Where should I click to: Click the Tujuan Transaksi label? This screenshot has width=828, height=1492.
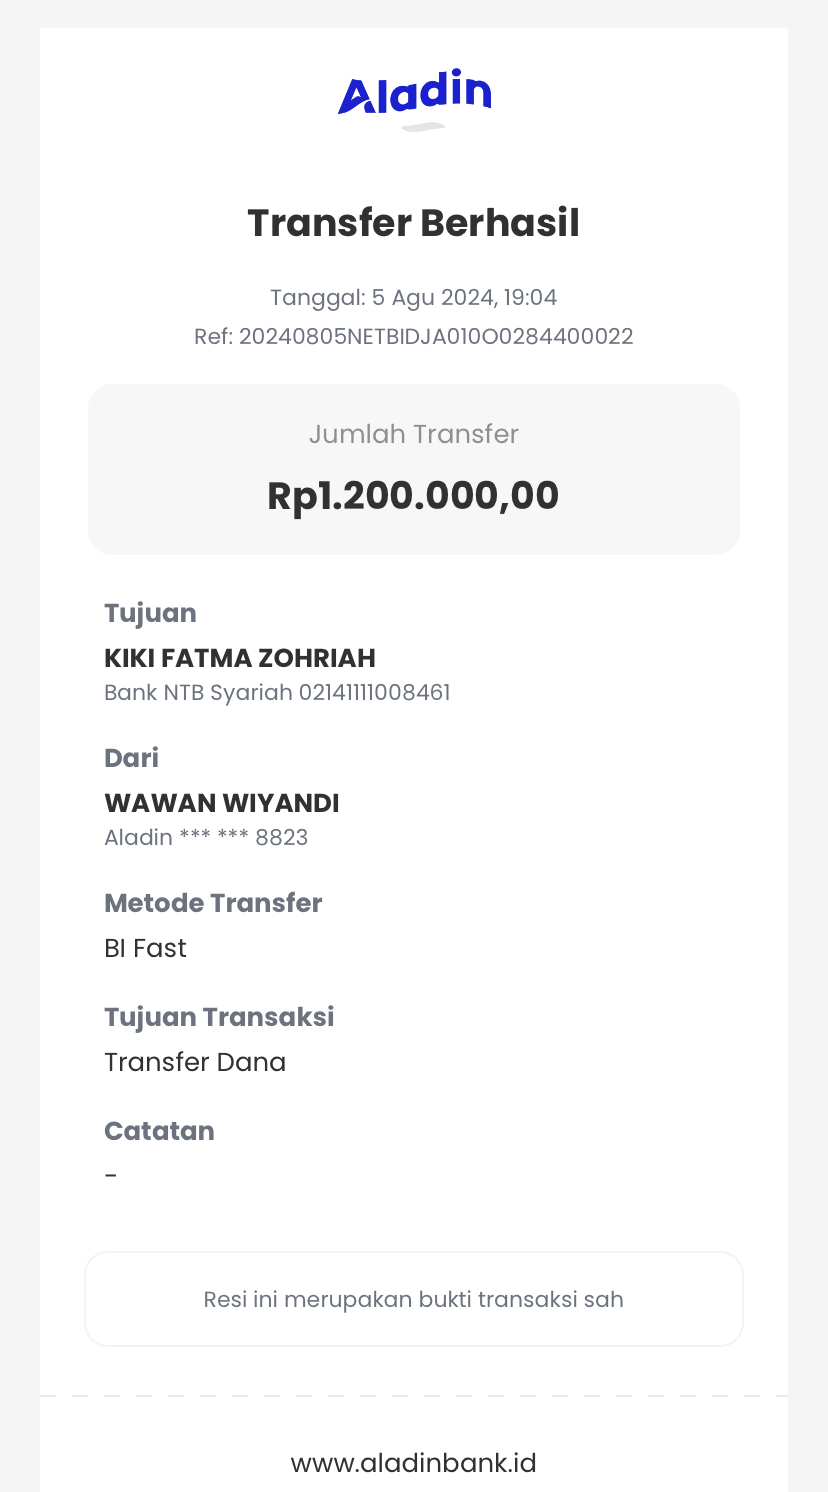(x=219, y=1017)
